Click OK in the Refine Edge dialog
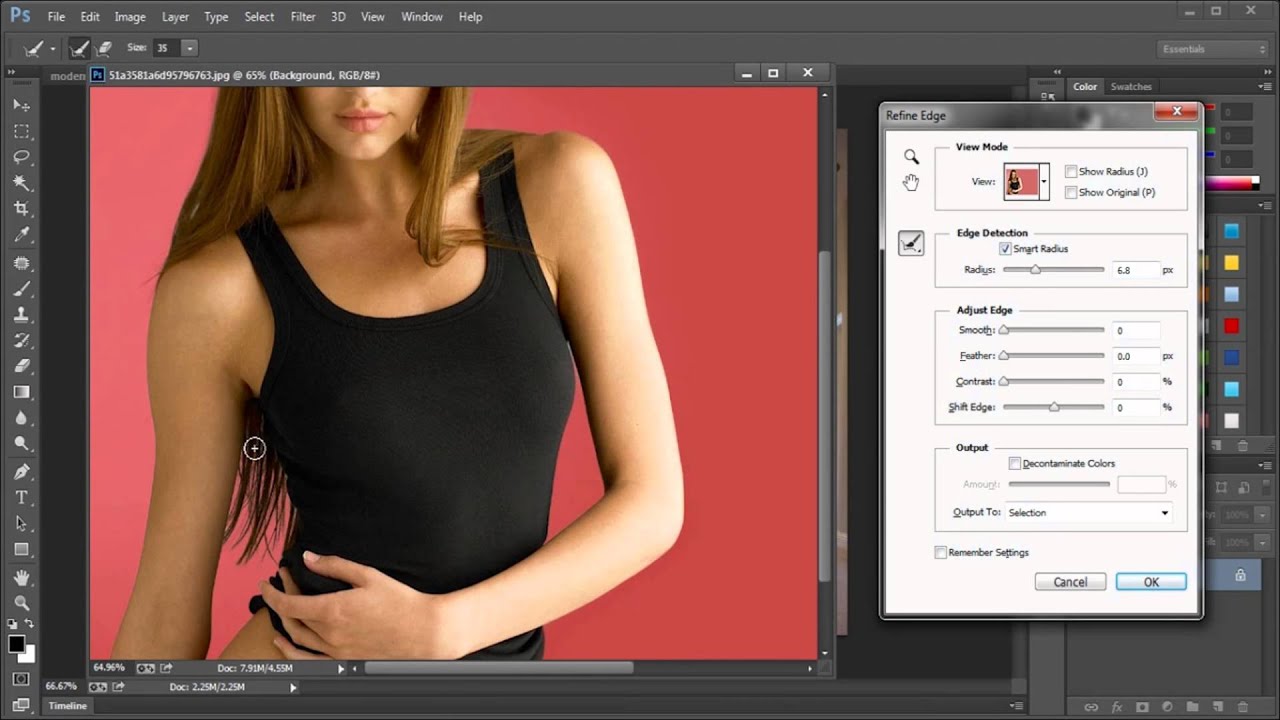The width and height of the screenshot is (1280, 720). coord(1151,582)
